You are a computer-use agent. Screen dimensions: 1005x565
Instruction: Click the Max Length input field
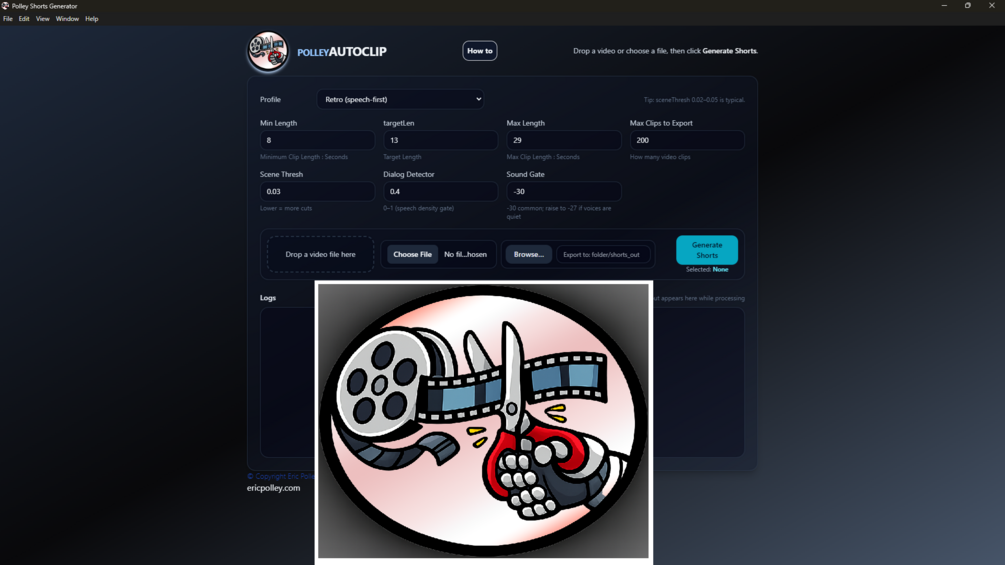[563, 140]
